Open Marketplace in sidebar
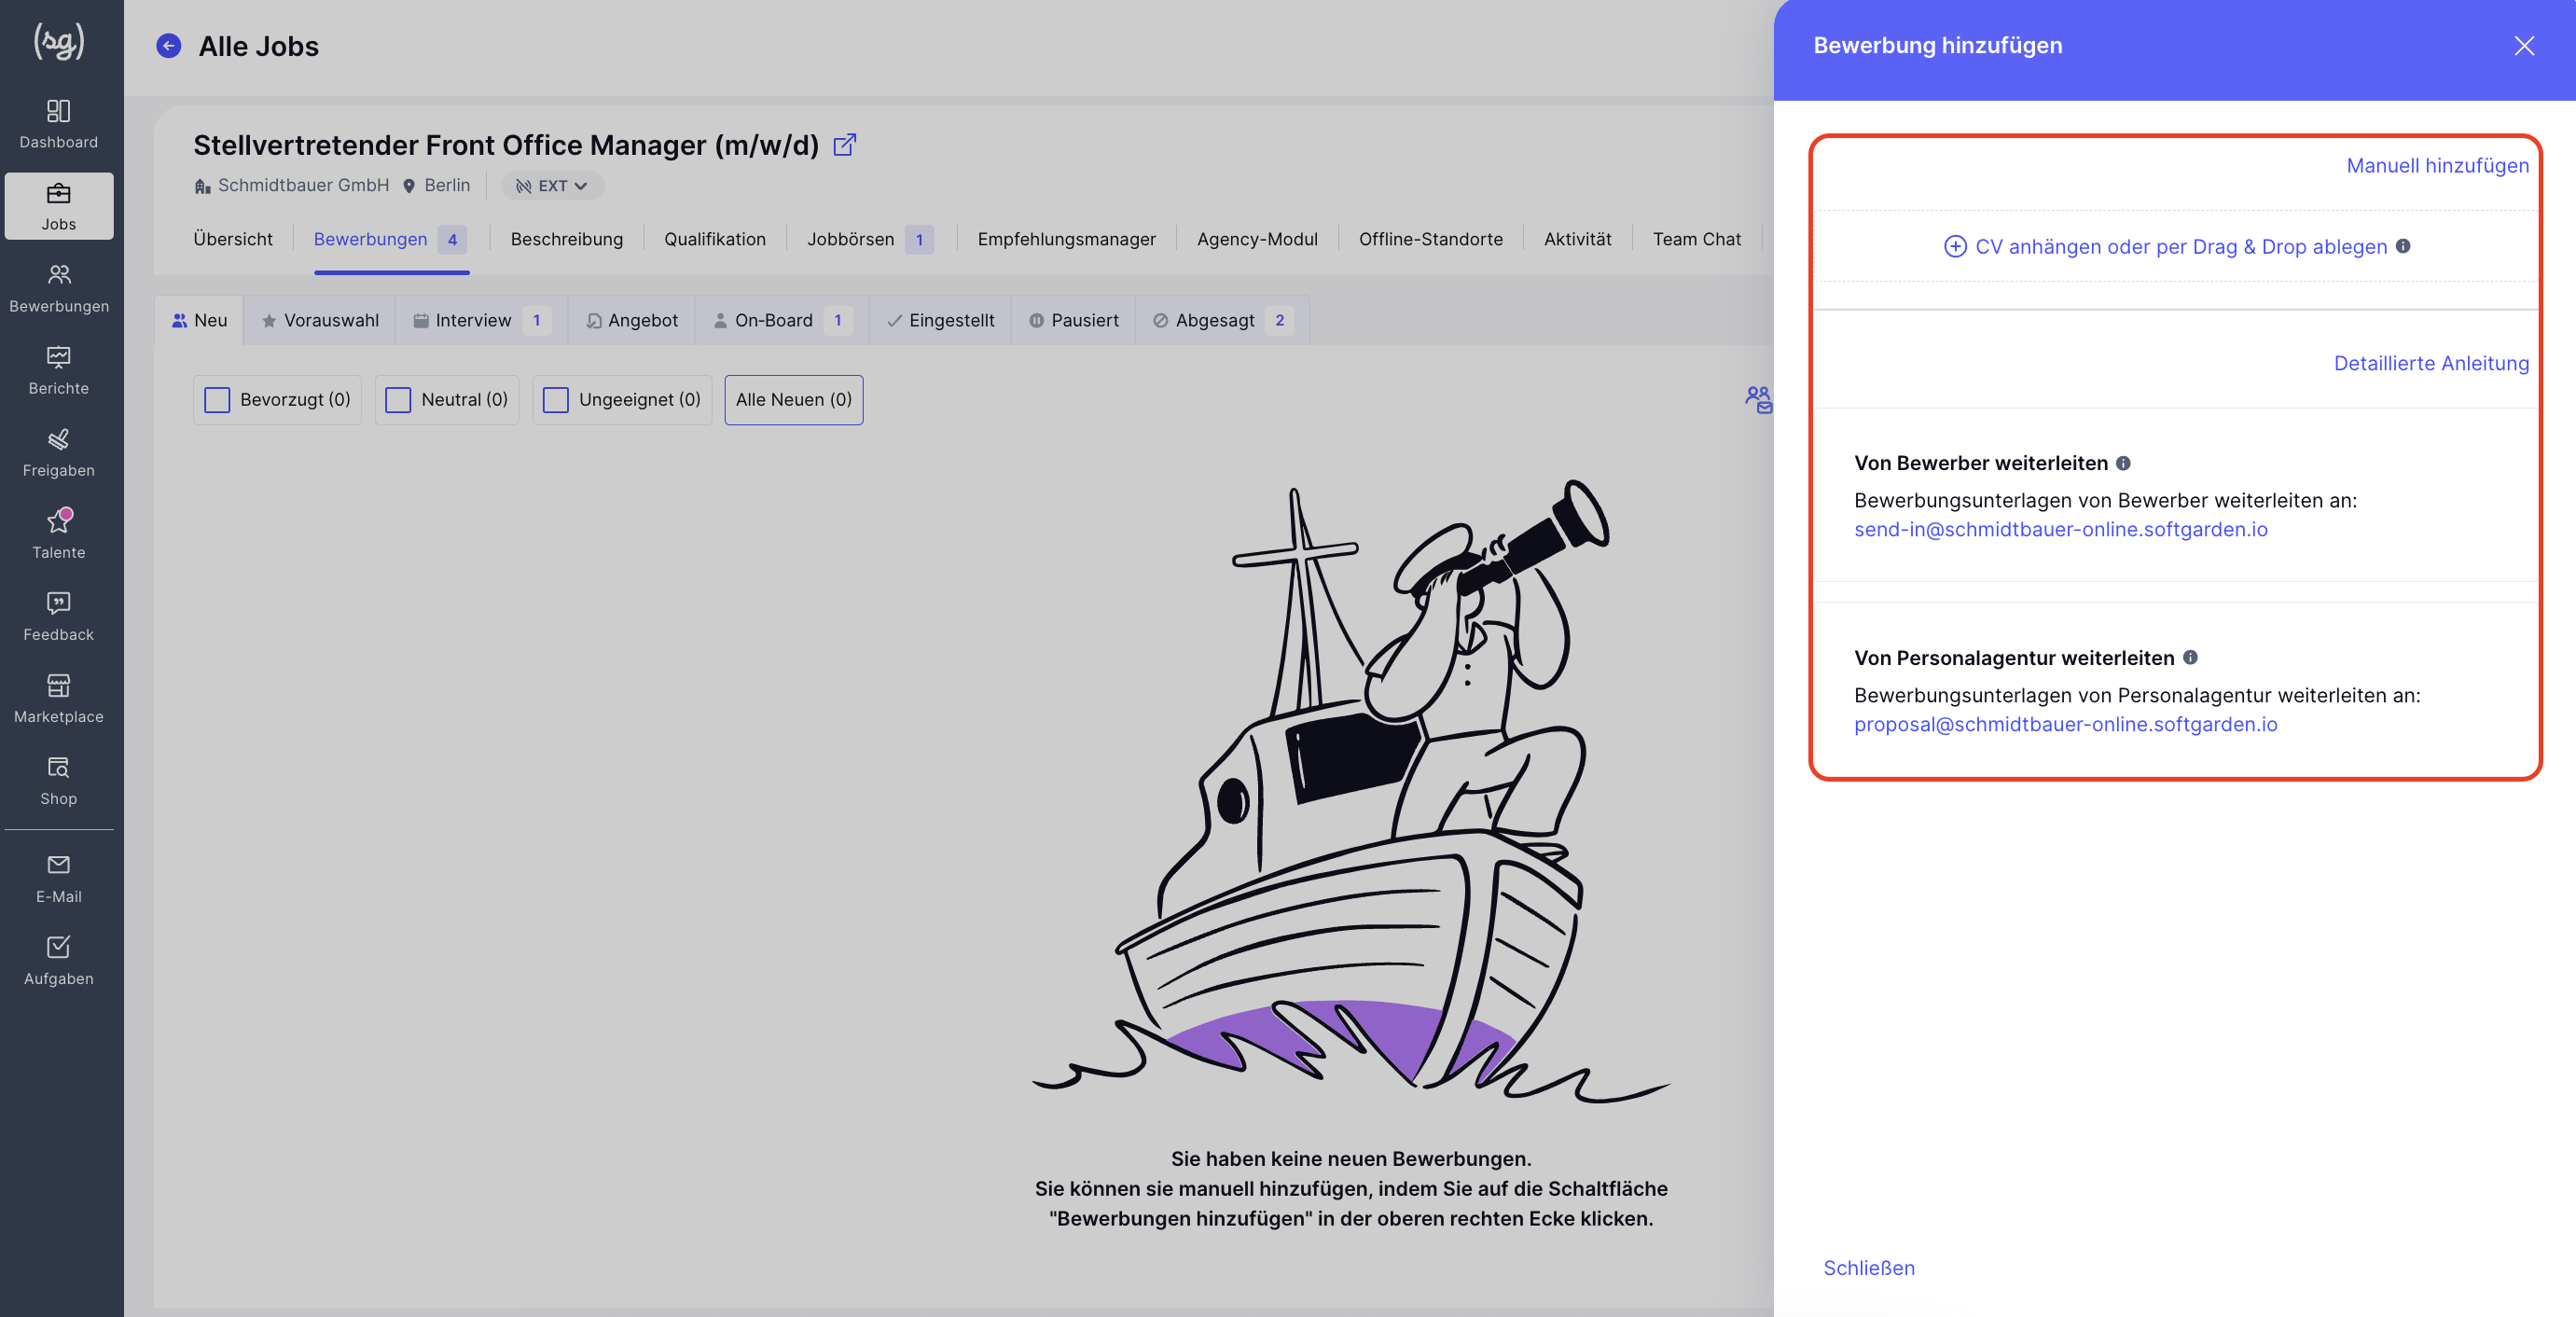This screenshot has width=2576, height=1317. click(59, 698)
